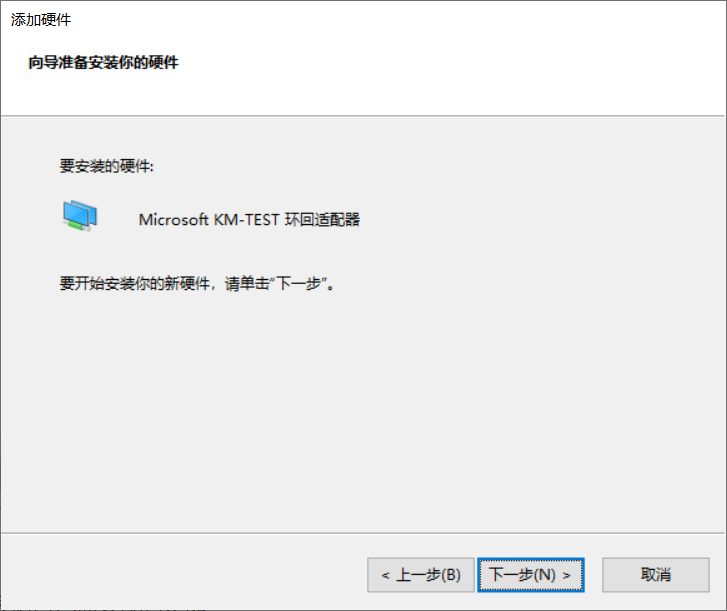Click the 环回适配器 text

click(x=322, y=219)
